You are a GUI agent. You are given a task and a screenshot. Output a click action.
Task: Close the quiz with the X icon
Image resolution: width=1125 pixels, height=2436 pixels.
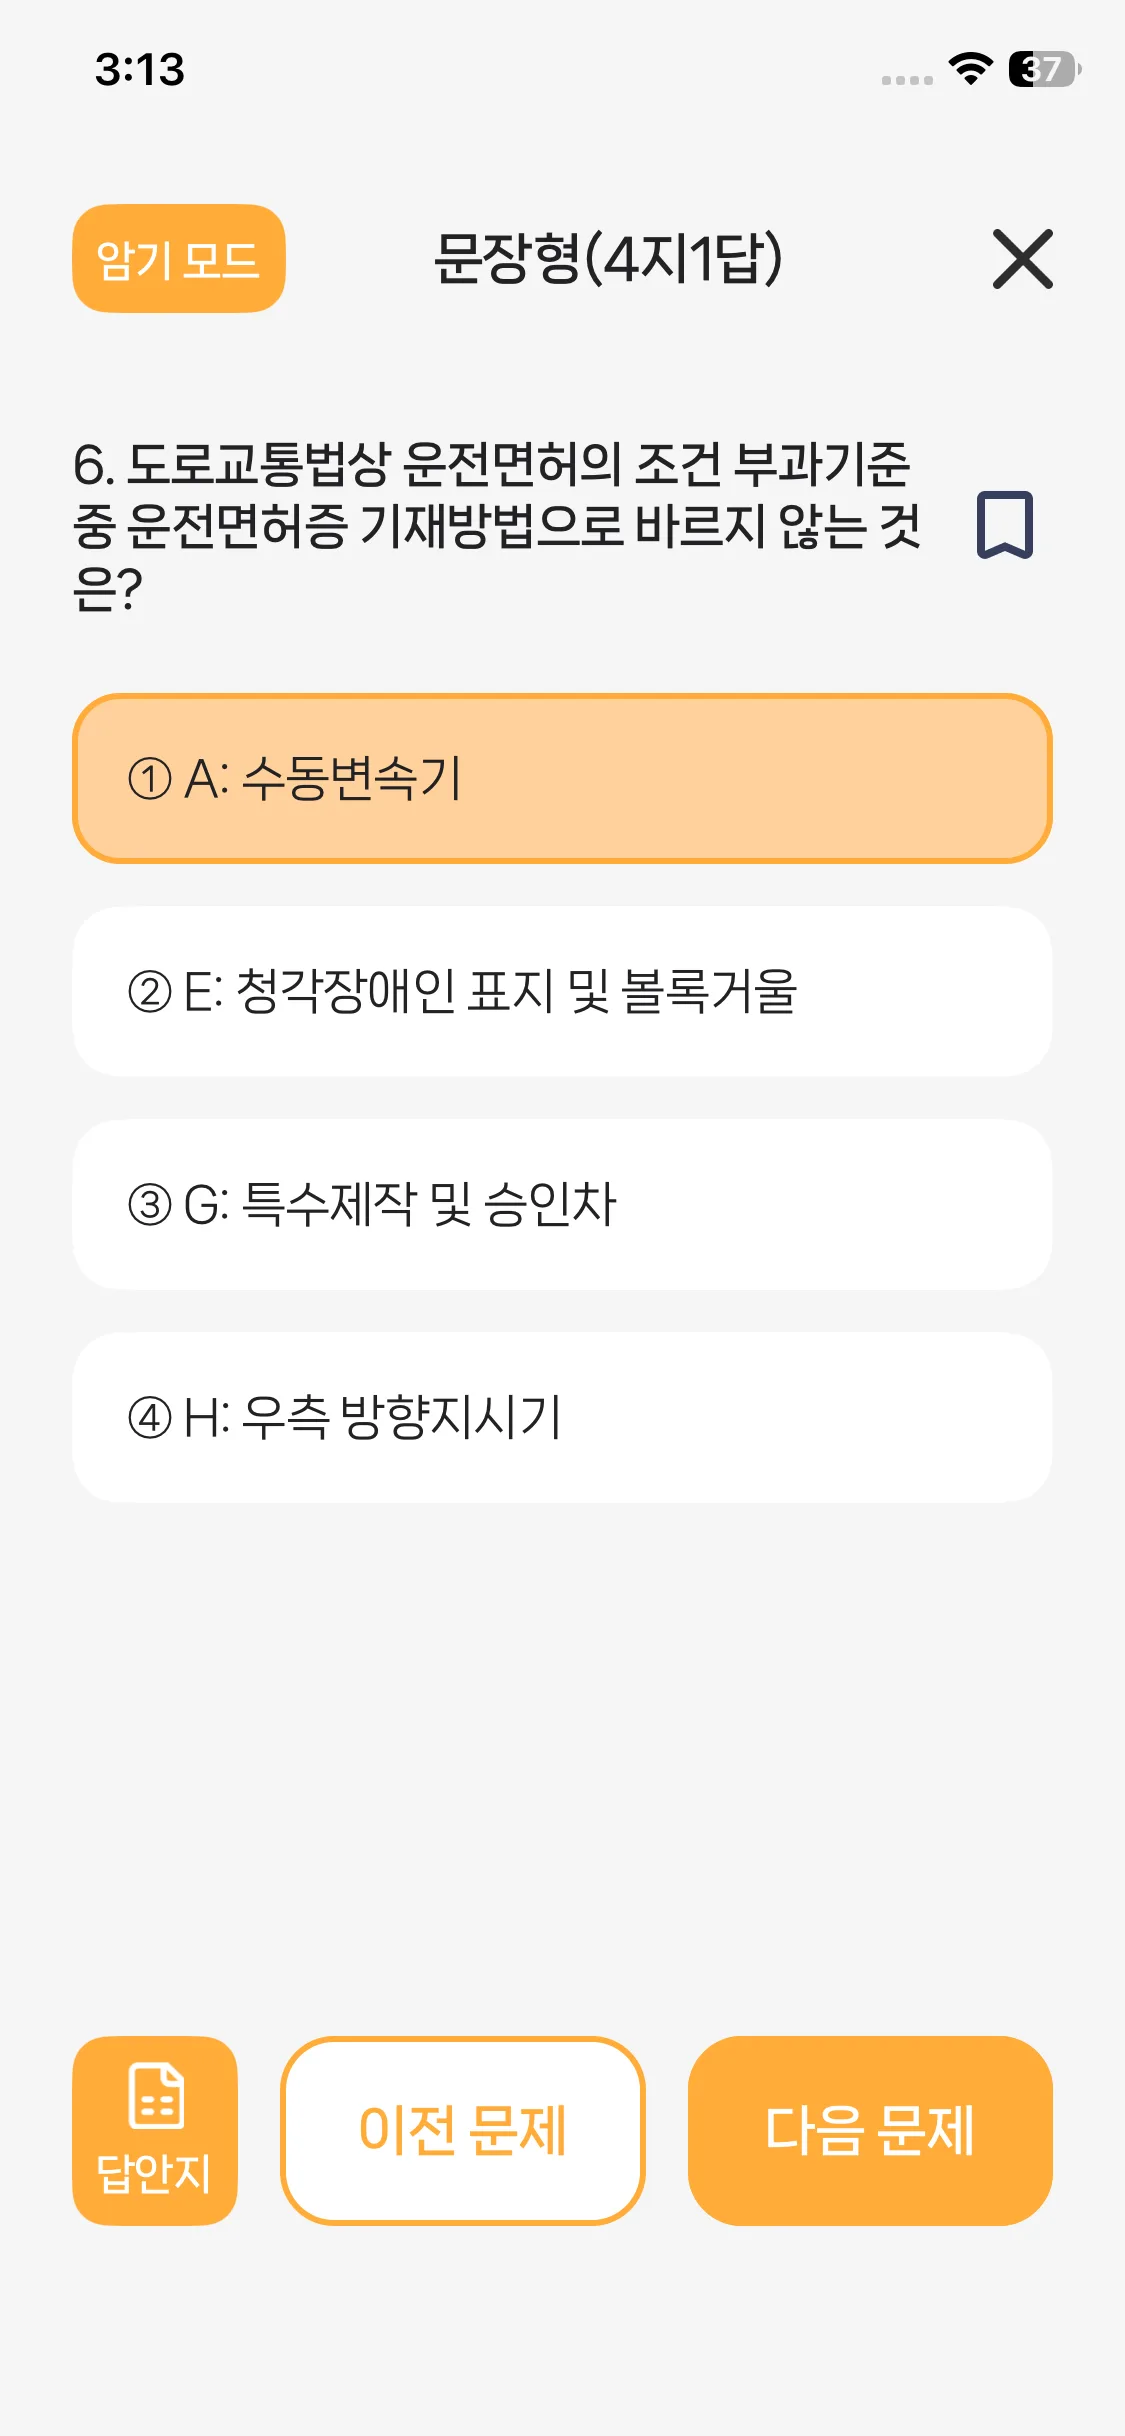[x=1022, y=259]
